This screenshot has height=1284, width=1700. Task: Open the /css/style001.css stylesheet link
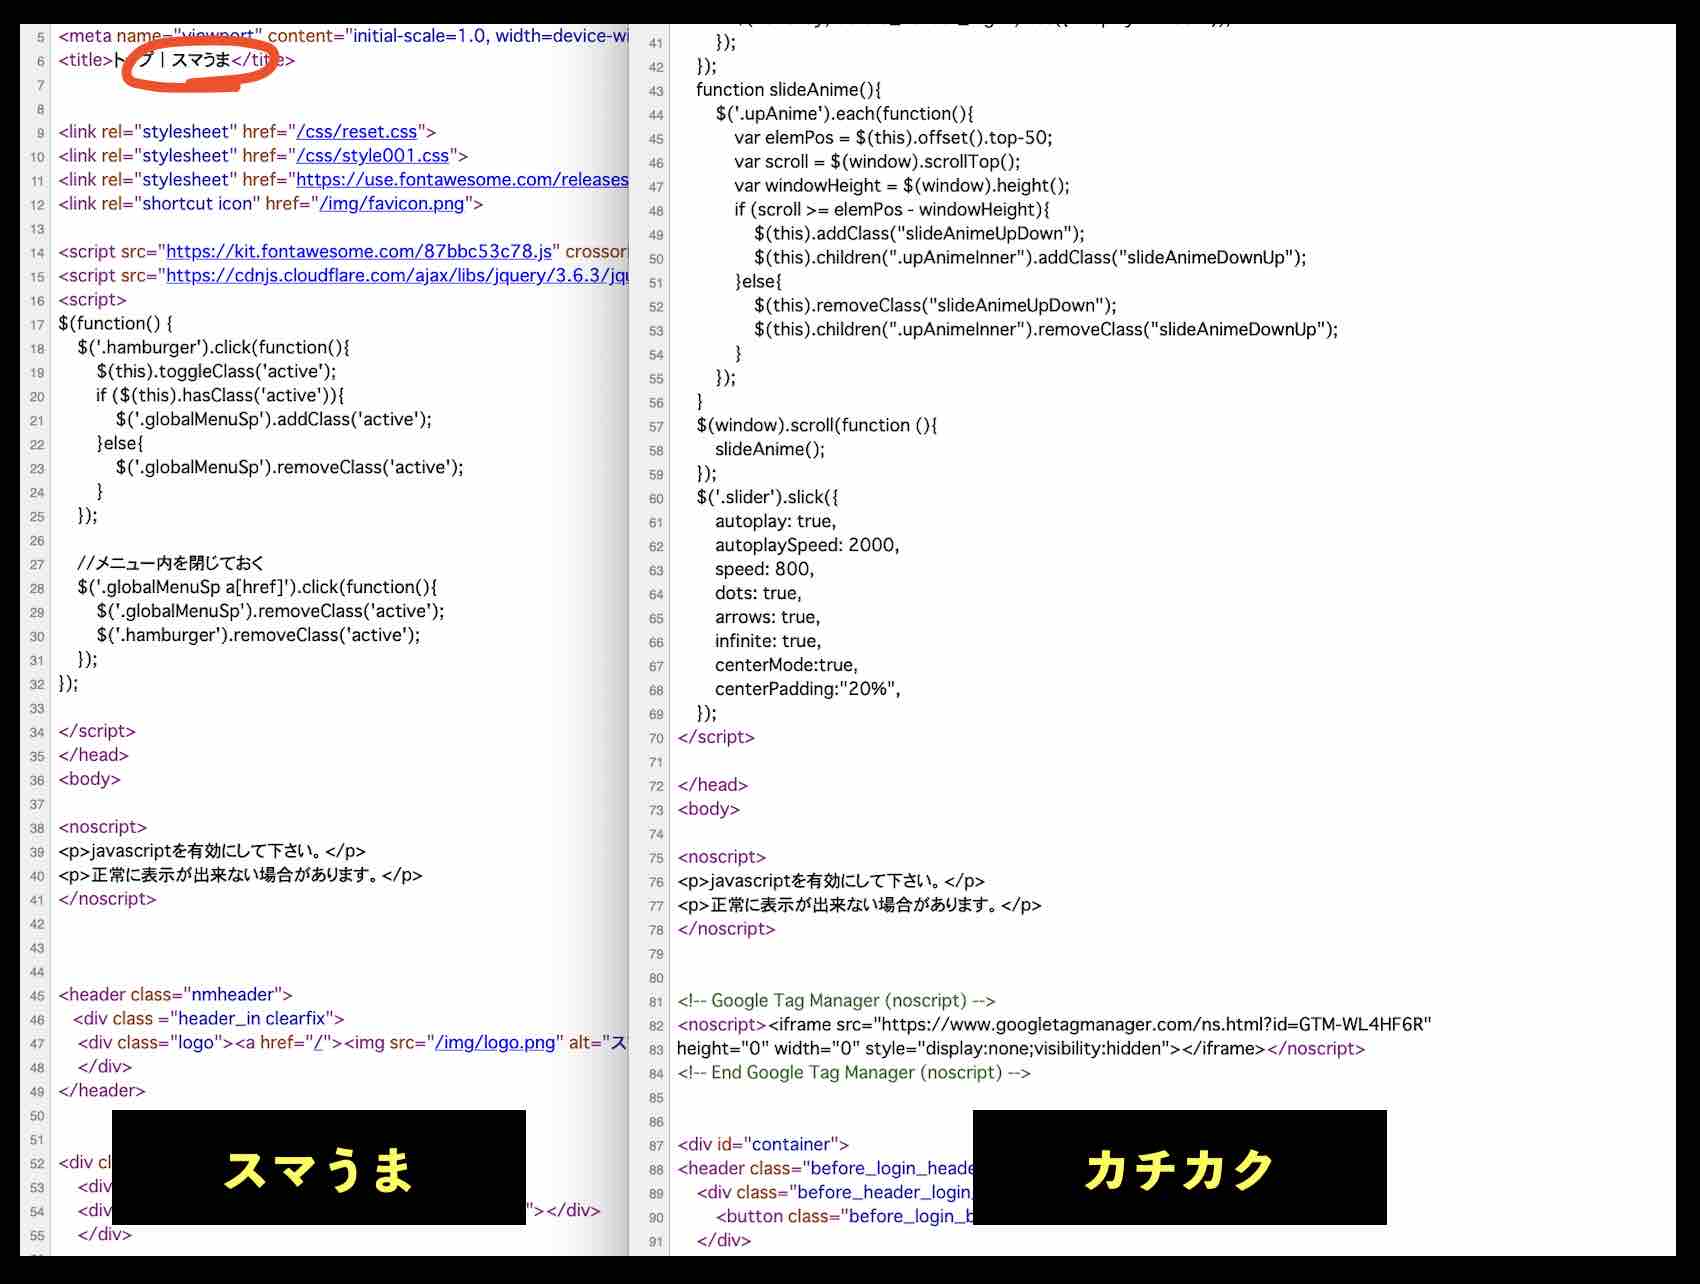(x=373, y=156)
